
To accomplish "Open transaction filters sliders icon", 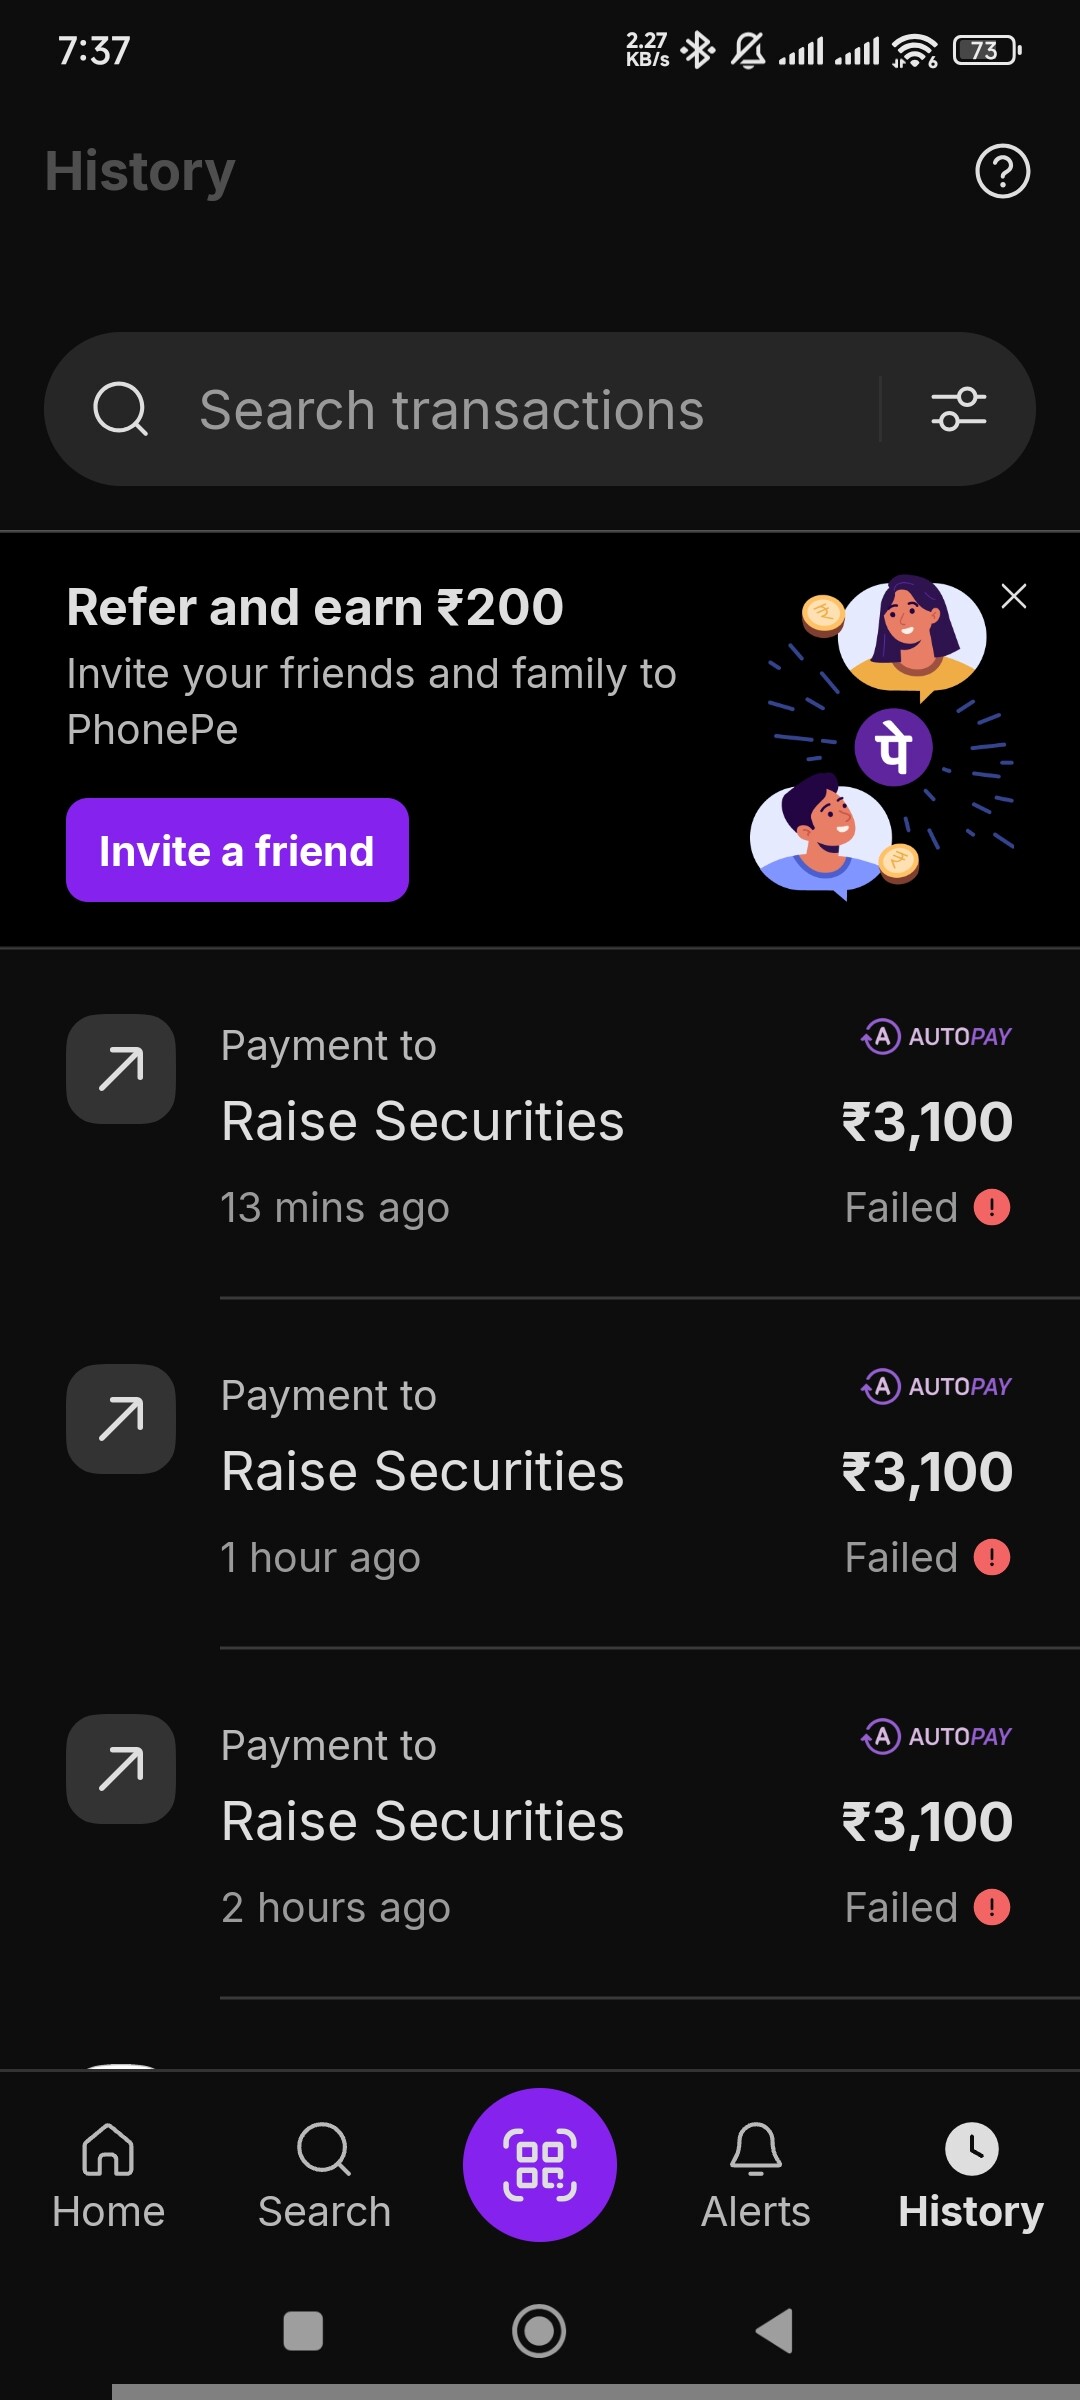I will click(958, 409).
